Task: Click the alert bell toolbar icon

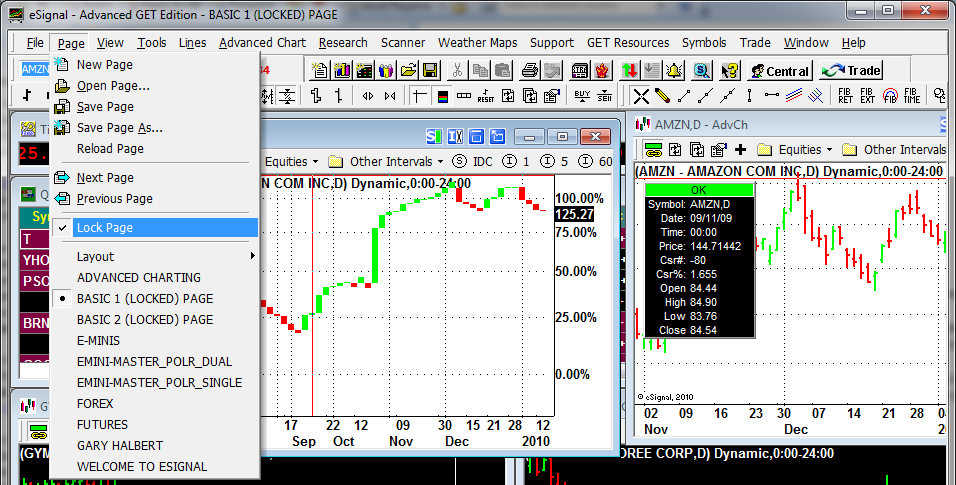Action: [674, 70]
